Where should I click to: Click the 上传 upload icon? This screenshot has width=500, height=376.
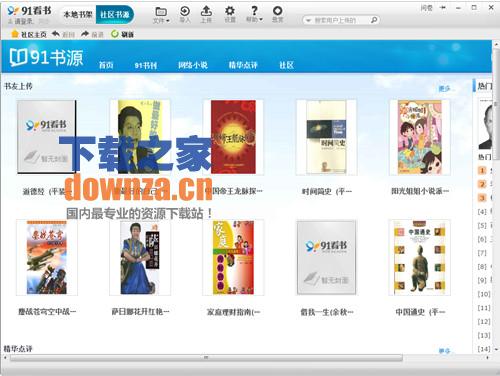click(x=206, y=11)
